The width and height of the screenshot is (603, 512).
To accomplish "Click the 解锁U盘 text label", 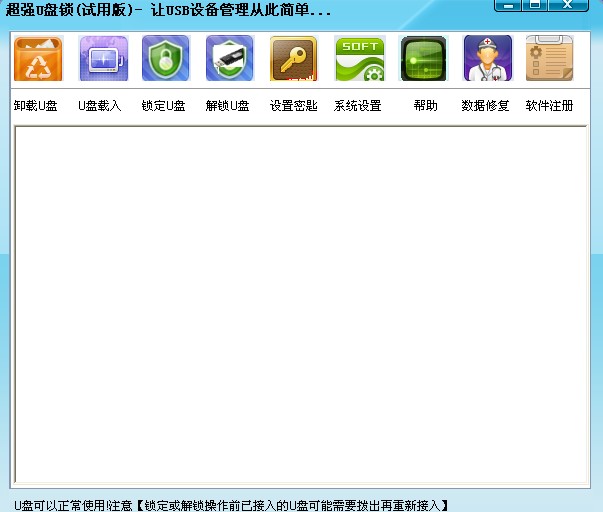I will click(x=228, y=105).
